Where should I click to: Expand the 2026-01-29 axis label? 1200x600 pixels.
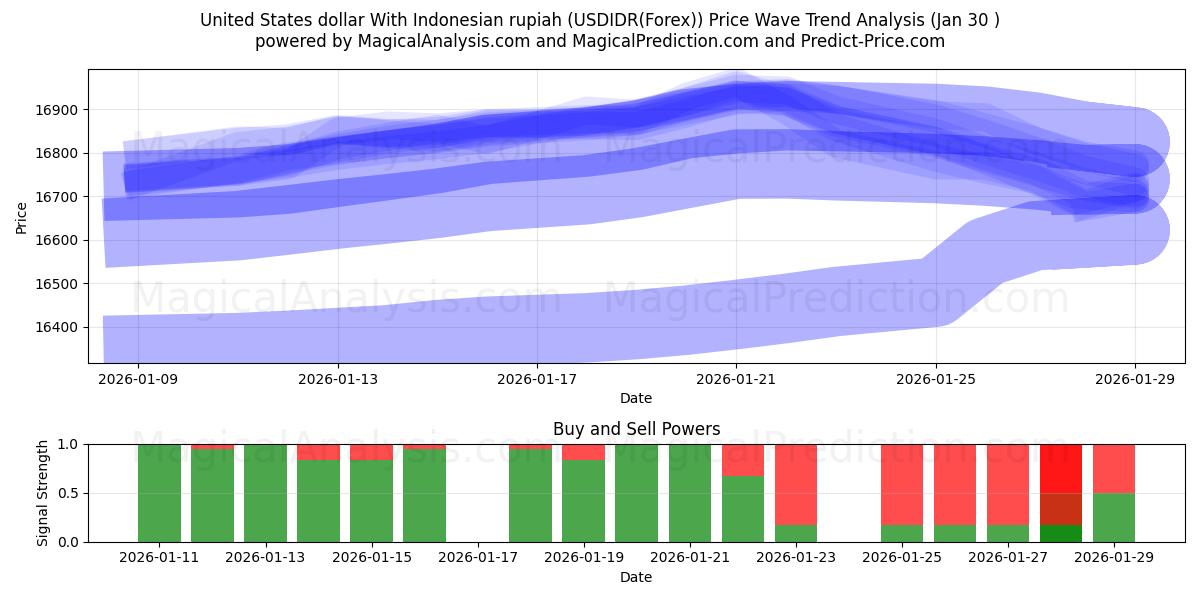coord(1135,378)
